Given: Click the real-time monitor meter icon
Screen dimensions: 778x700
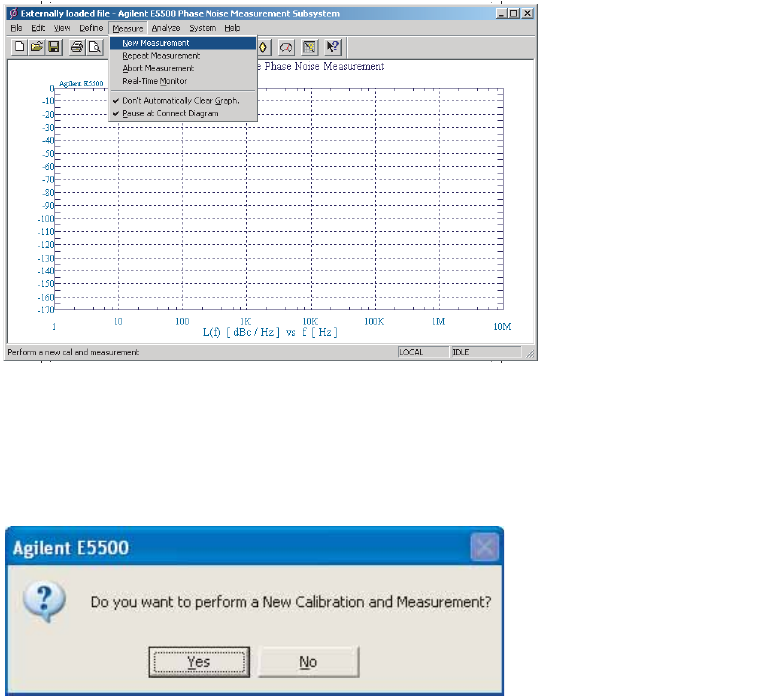Looking at the screenshot, I should [x=286, y=48].
